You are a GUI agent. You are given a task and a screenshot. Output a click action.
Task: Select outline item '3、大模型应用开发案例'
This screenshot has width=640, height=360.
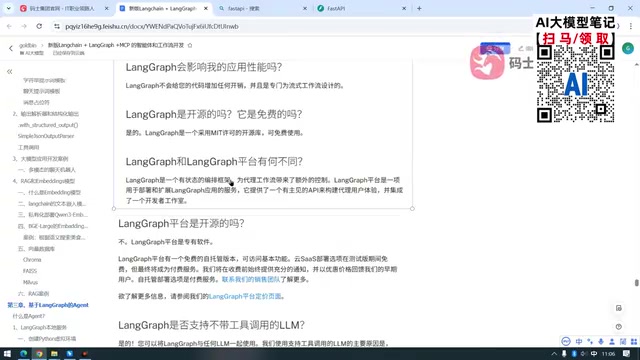[40, 158]
